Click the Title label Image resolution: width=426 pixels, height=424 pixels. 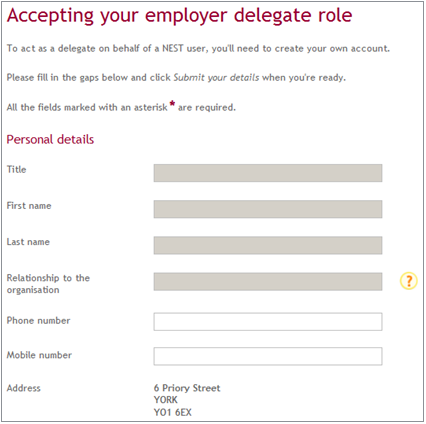pos(16,169)
